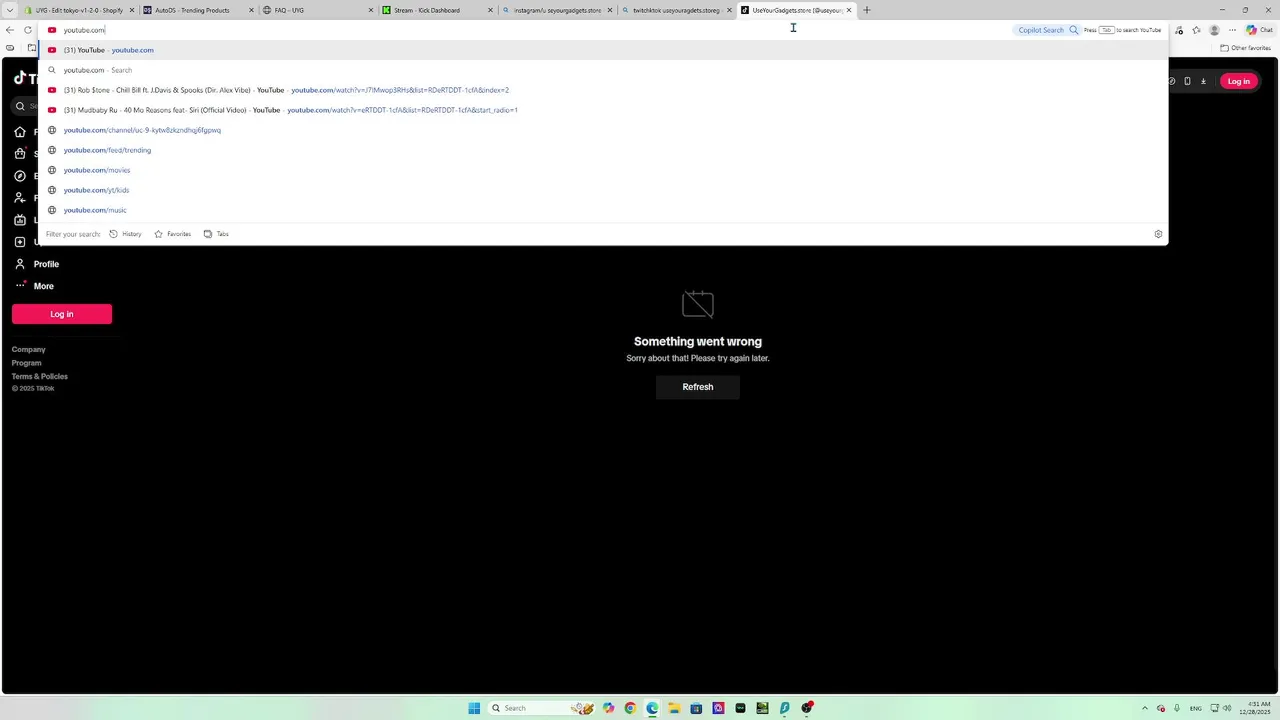Filter suggestions by Tabs

[216, 234]
